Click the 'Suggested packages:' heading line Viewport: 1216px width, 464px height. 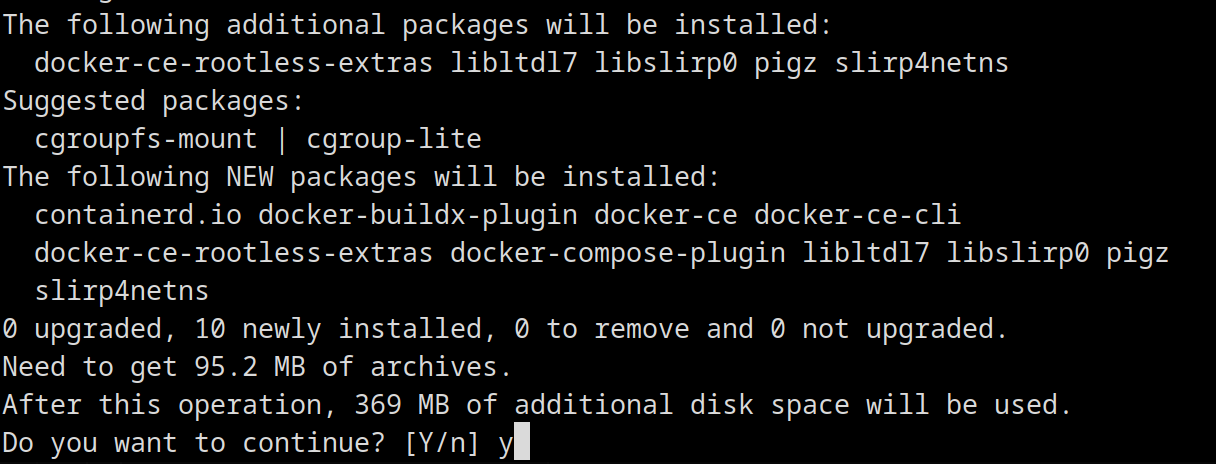[x=154, y=101]
